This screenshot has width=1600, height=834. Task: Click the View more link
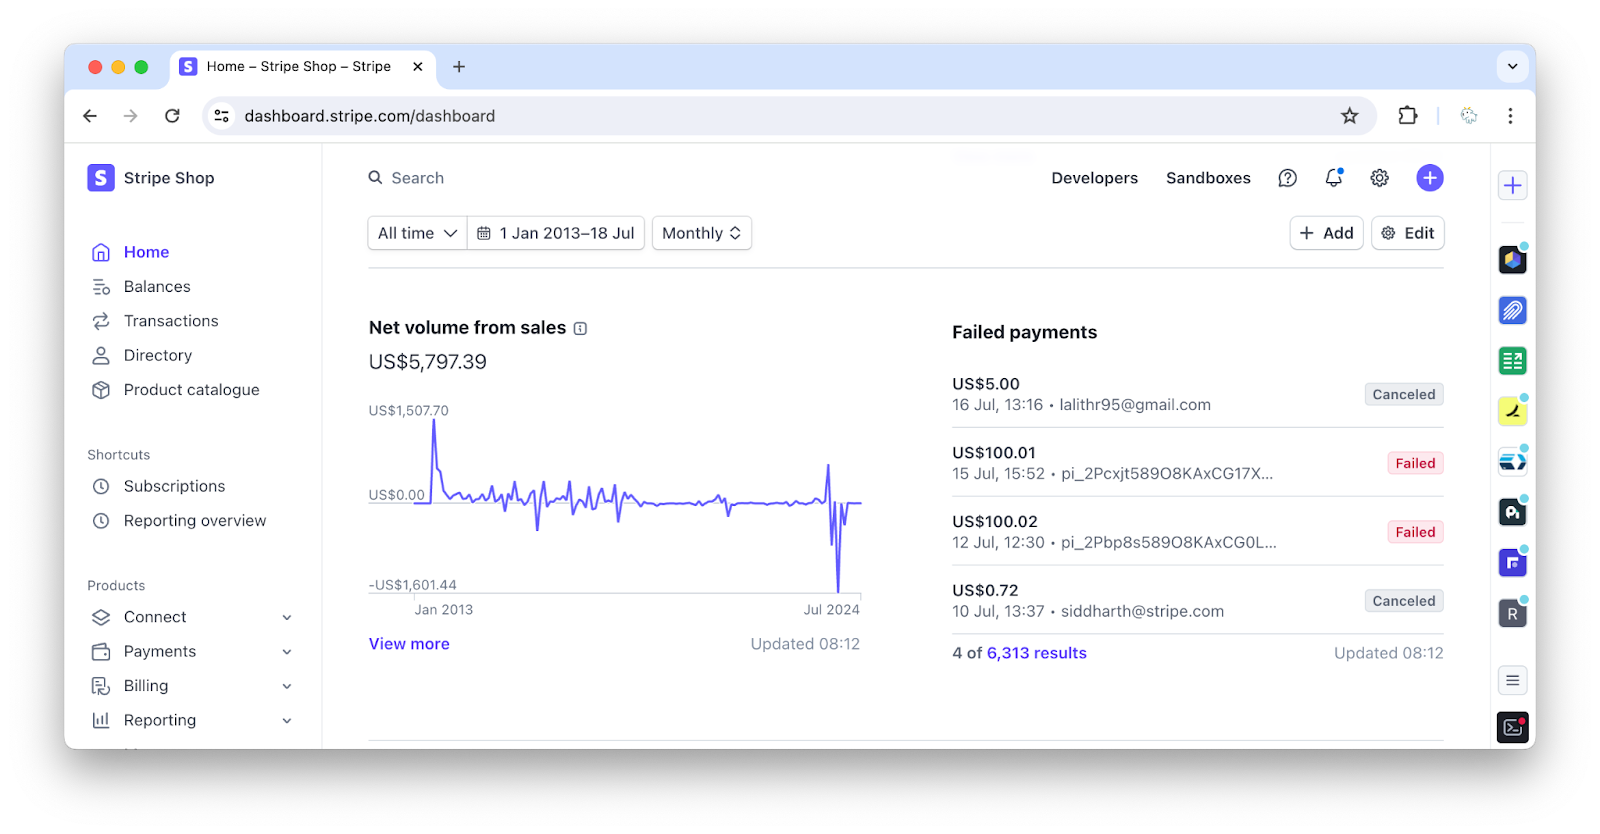pyautogui.click(x=409, y=644)
